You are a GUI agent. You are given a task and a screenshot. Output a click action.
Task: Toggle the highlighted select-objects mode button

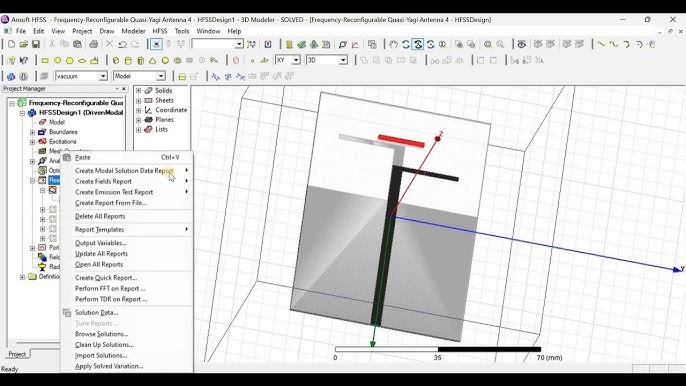pyautogui.click(x=156, y=44)
